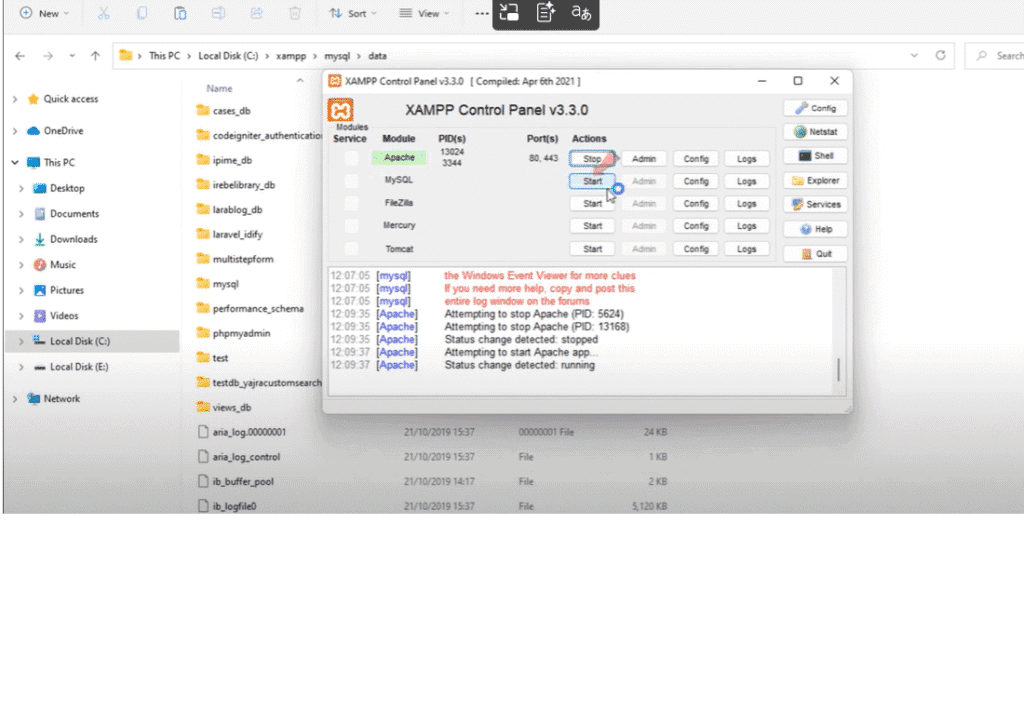
Task: Go forward in File Explorer
Action: (48, 56)
